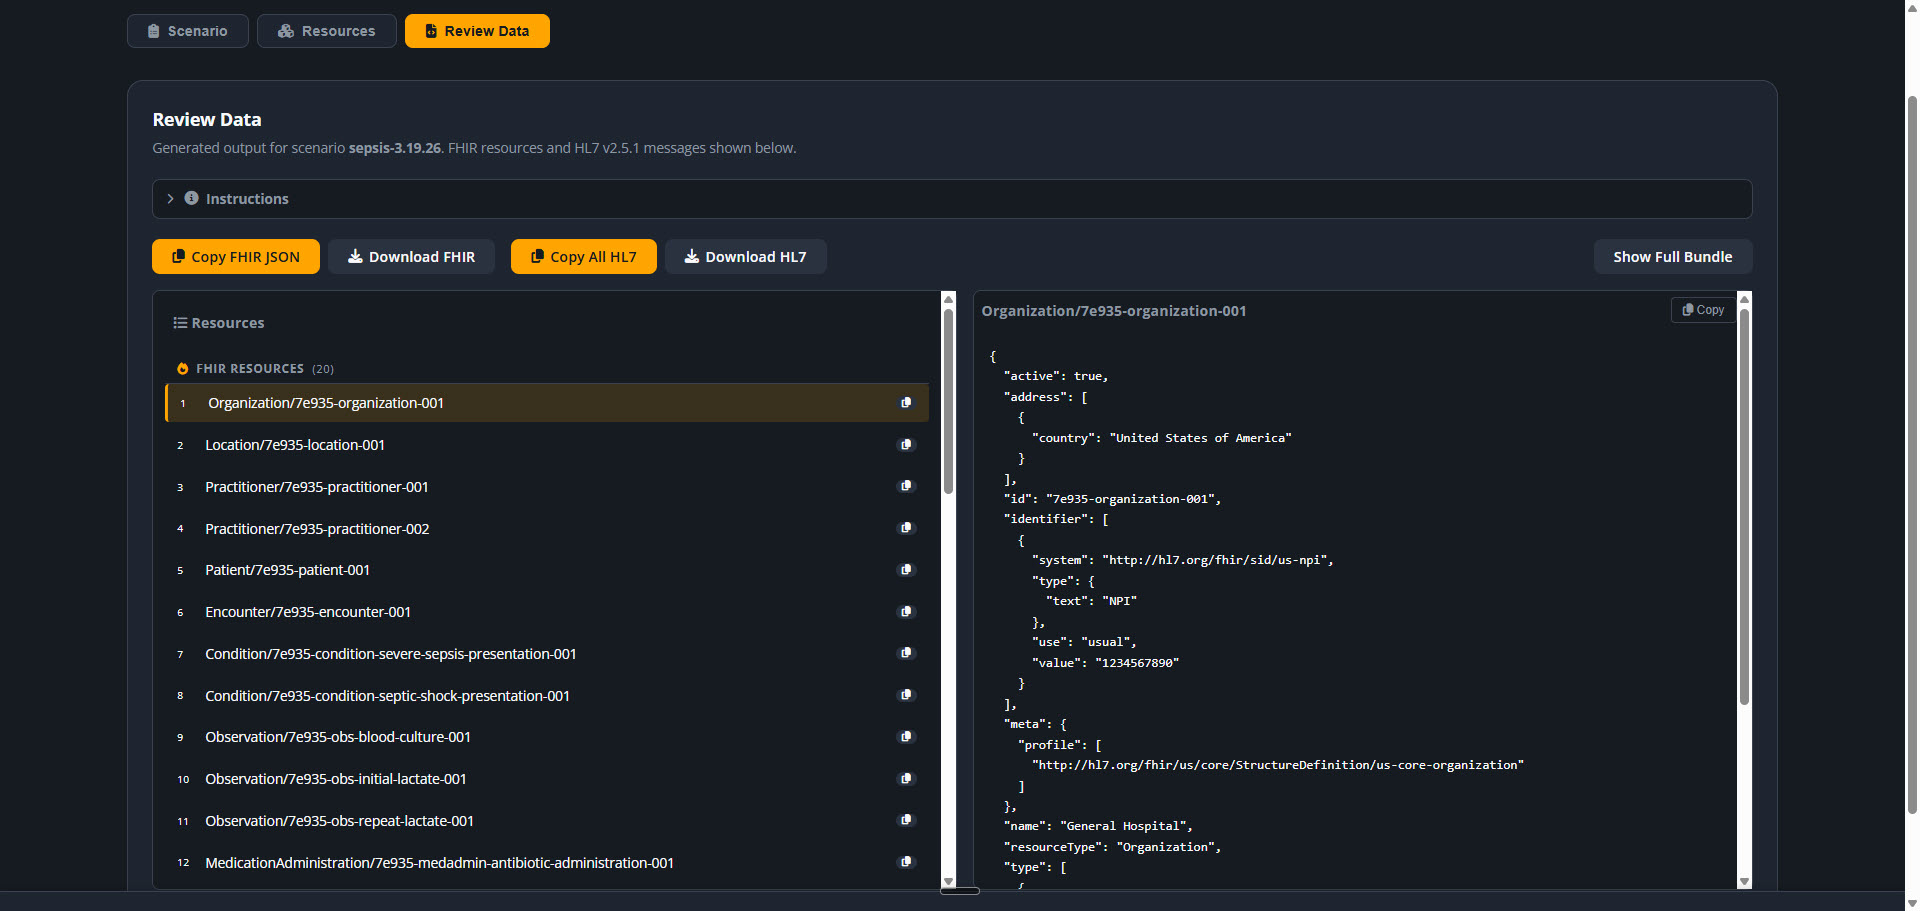The image size is (1920, 911).
Task: Click resource list scrollbar up arrow
Action: [948, 298]
